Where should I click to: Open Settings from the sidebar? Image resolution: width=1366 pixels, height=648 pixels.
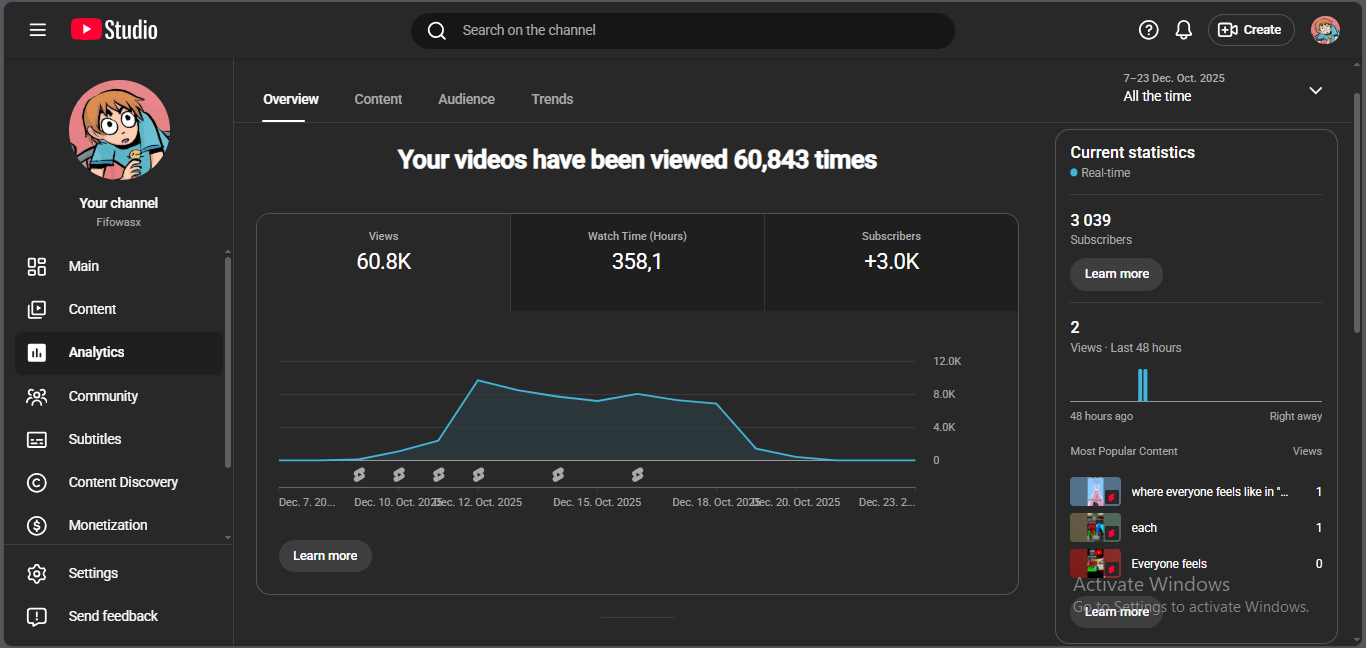click(93, 573)
